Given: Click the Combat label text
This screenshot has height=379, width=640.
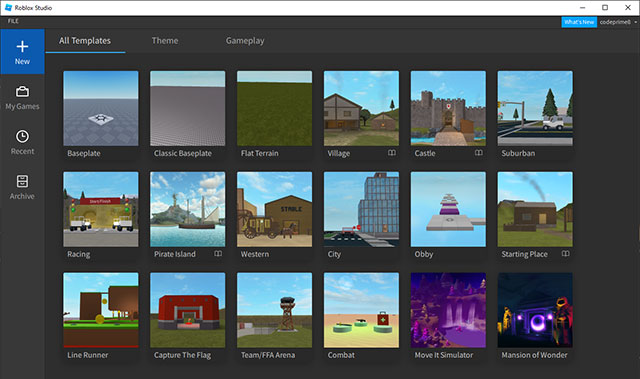Looking at the screenshot, I should tap(341, 355).
